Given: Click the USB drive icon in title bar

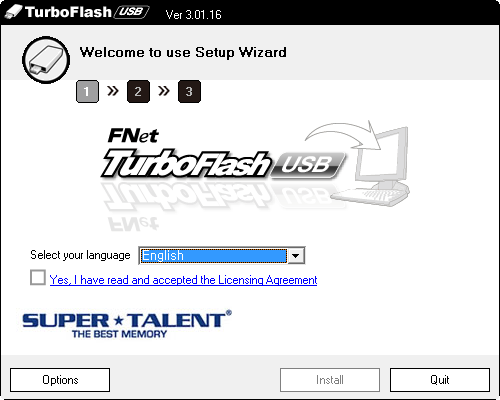Looking at the screenshot, I should [x=13, y=12].
